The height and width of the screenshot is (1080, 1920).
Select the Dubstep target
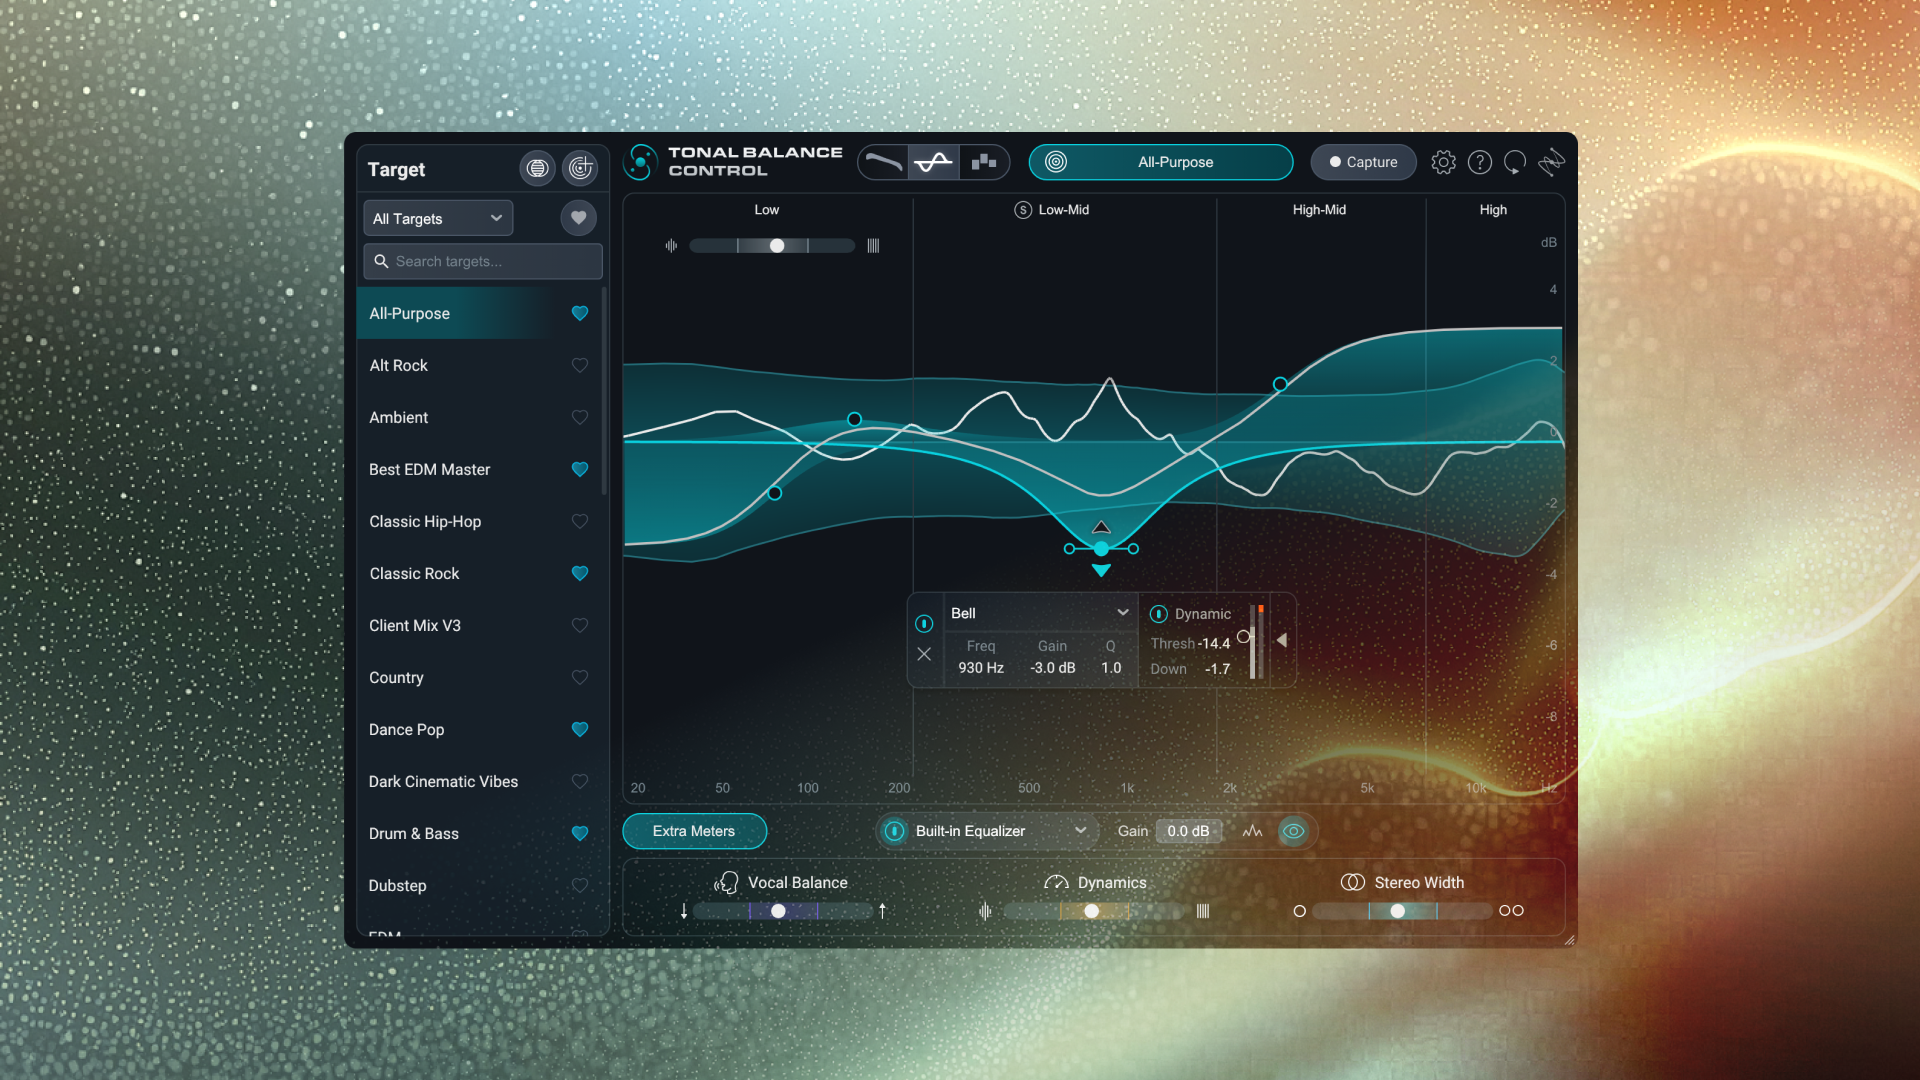click(480, 885)
